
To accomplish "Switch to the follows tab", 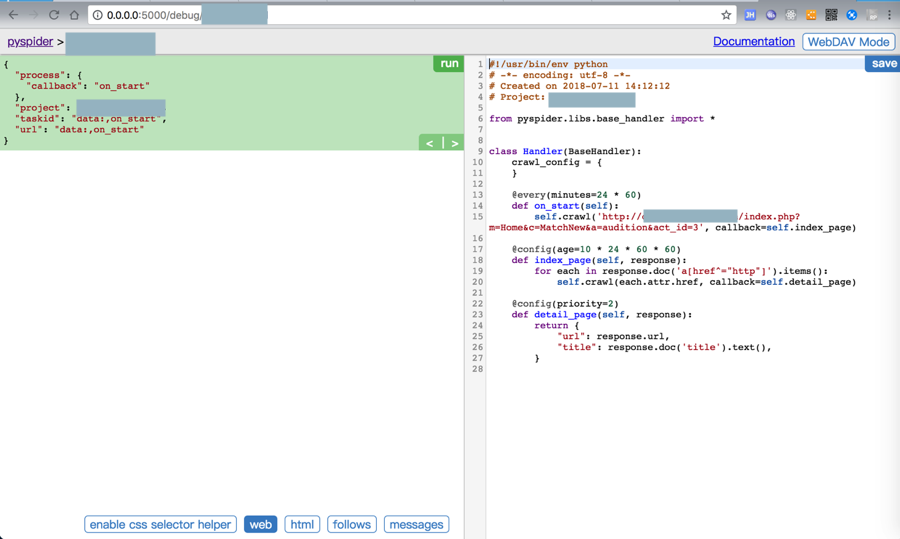I will pyautogui.click(x=351, y=524).
